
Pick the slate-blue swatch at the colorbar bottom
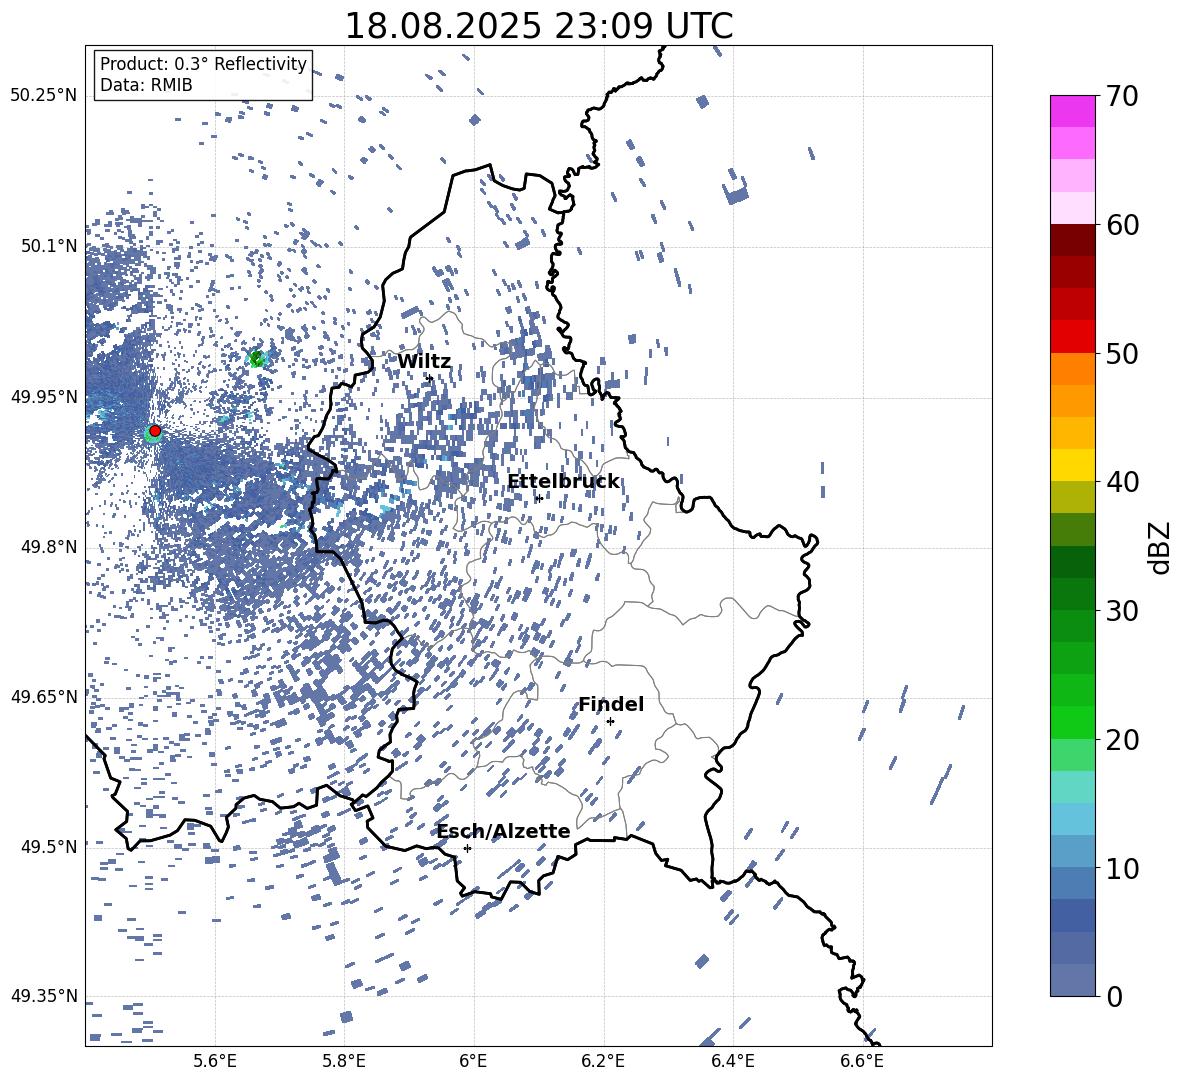tap(1073, 980)
